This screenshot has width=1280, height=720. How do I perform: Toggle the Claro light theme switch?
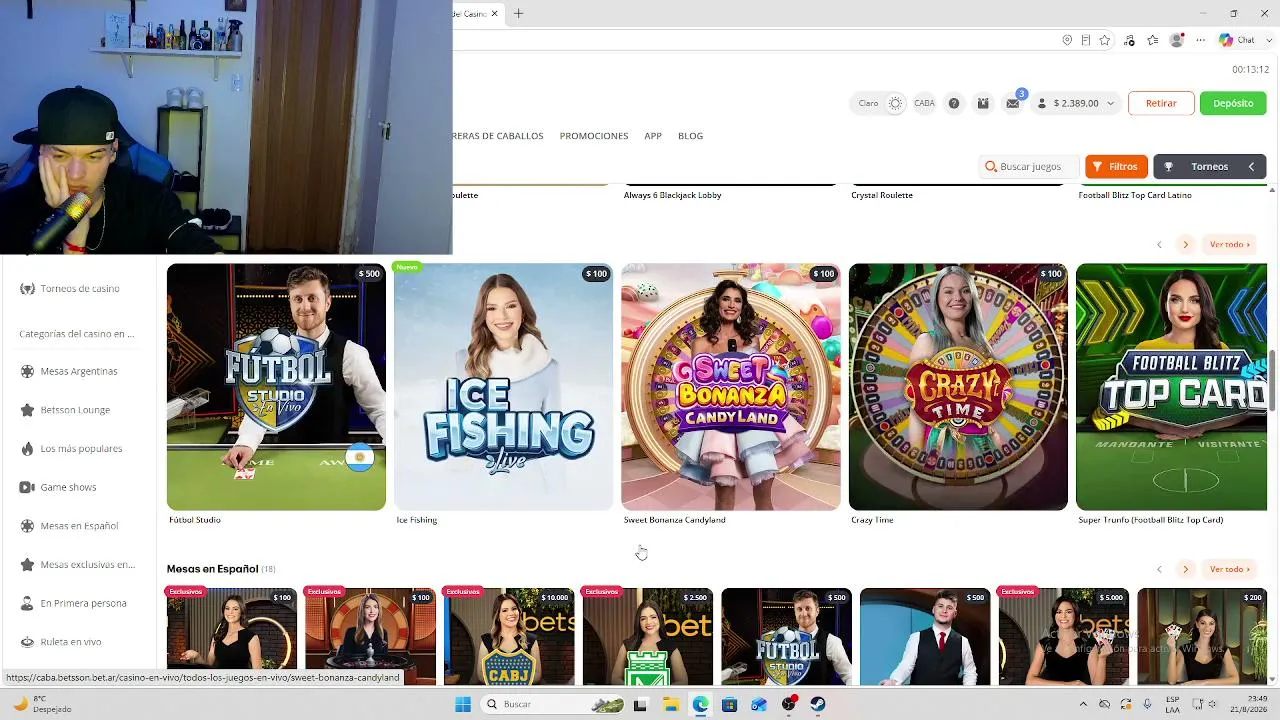[895, 103]
